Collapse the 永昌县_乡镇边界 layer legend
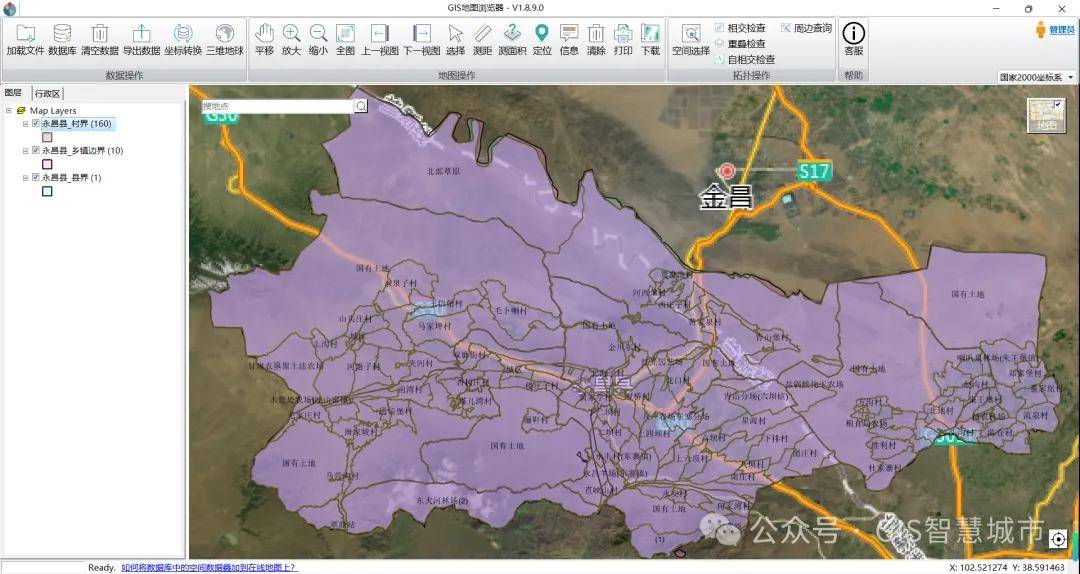Screen dimensions: 1080x574 pyautogui.click(x=25, y=151)
